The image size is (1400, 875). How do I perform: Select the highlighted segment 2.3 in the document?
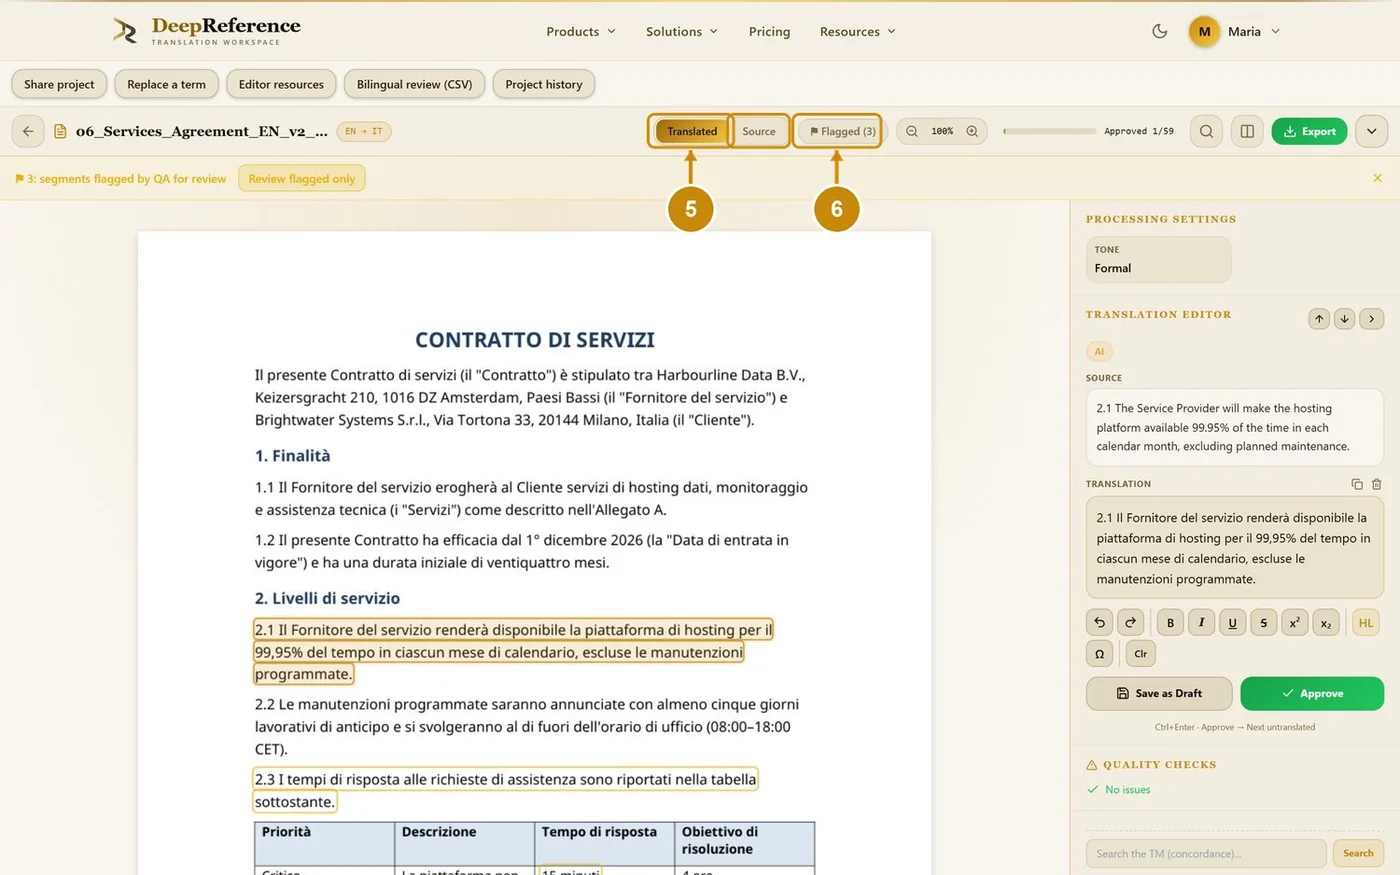pos(505,790)
